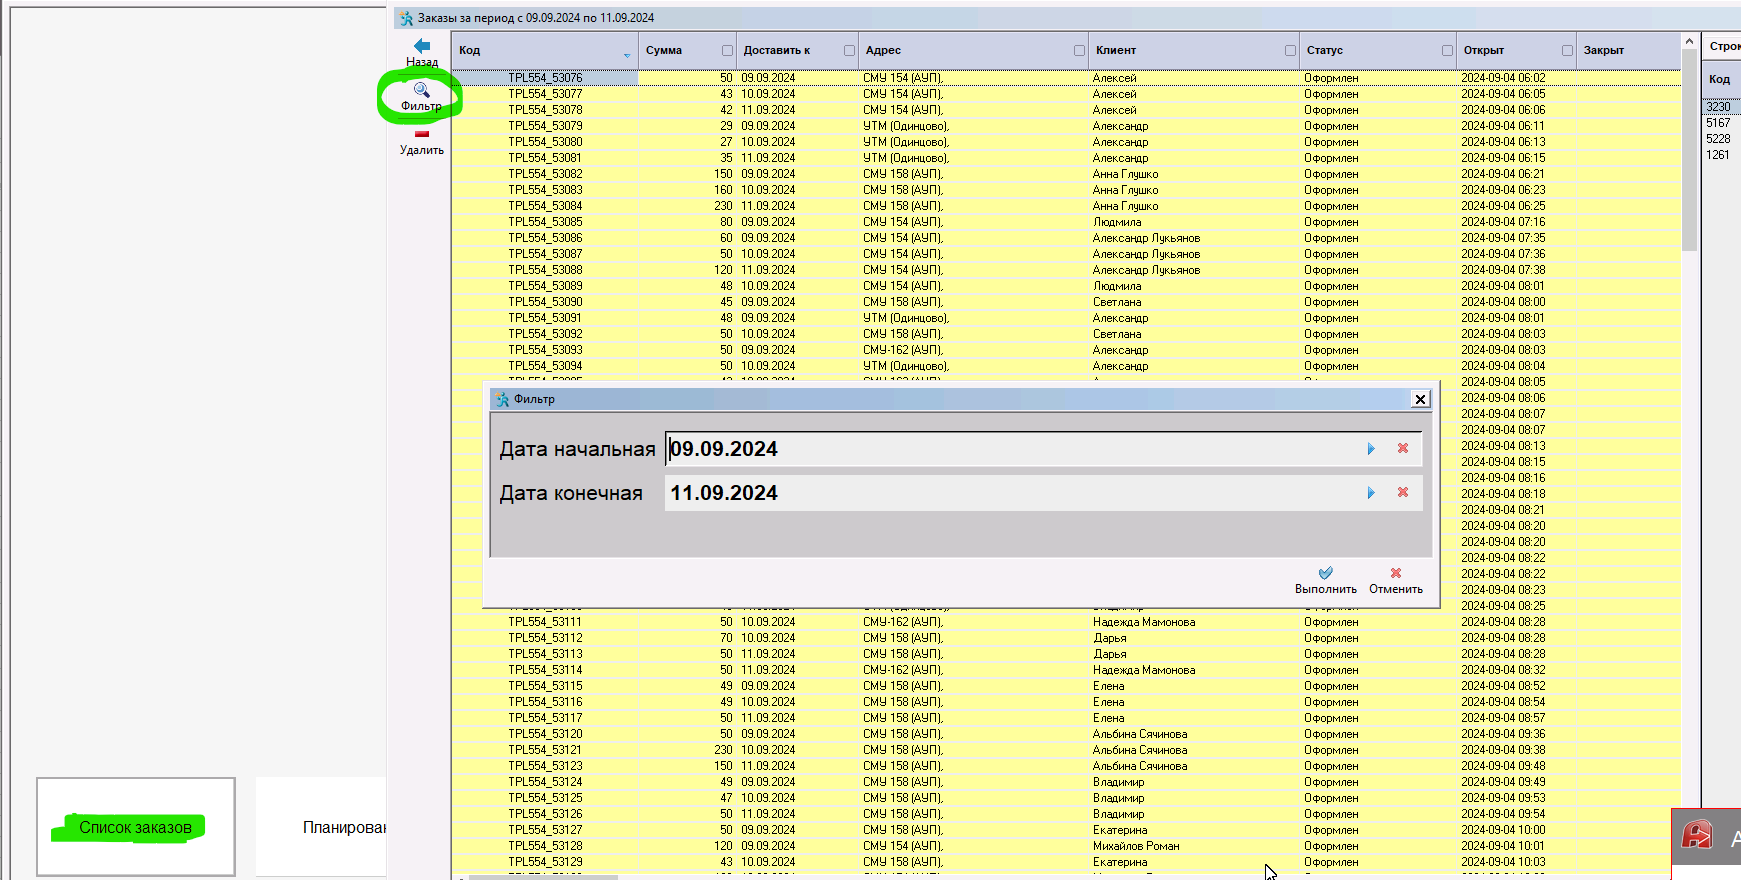Click the sort arrow in Код column header
The image size is (1741, 880).
point(627,55)
